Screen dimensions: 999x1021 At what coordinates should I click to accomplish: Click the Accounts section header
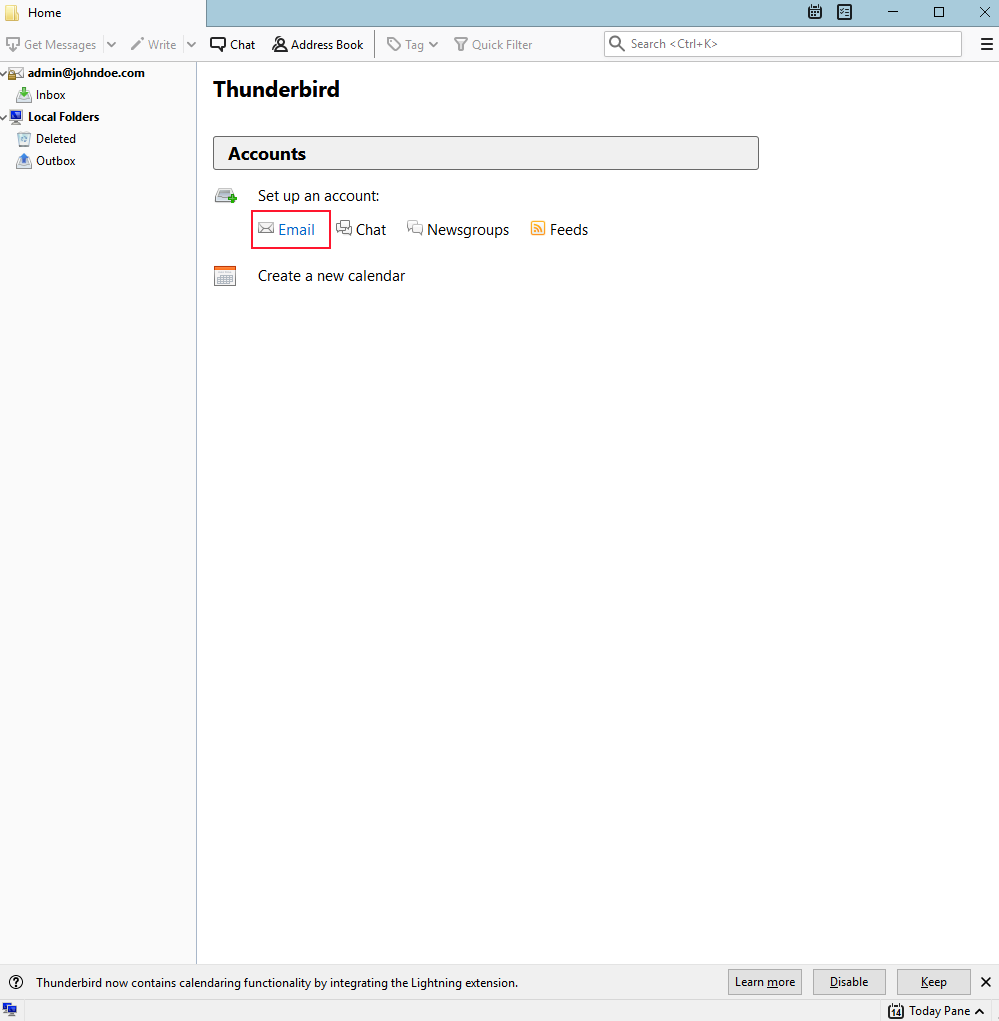tap(486, 153)
